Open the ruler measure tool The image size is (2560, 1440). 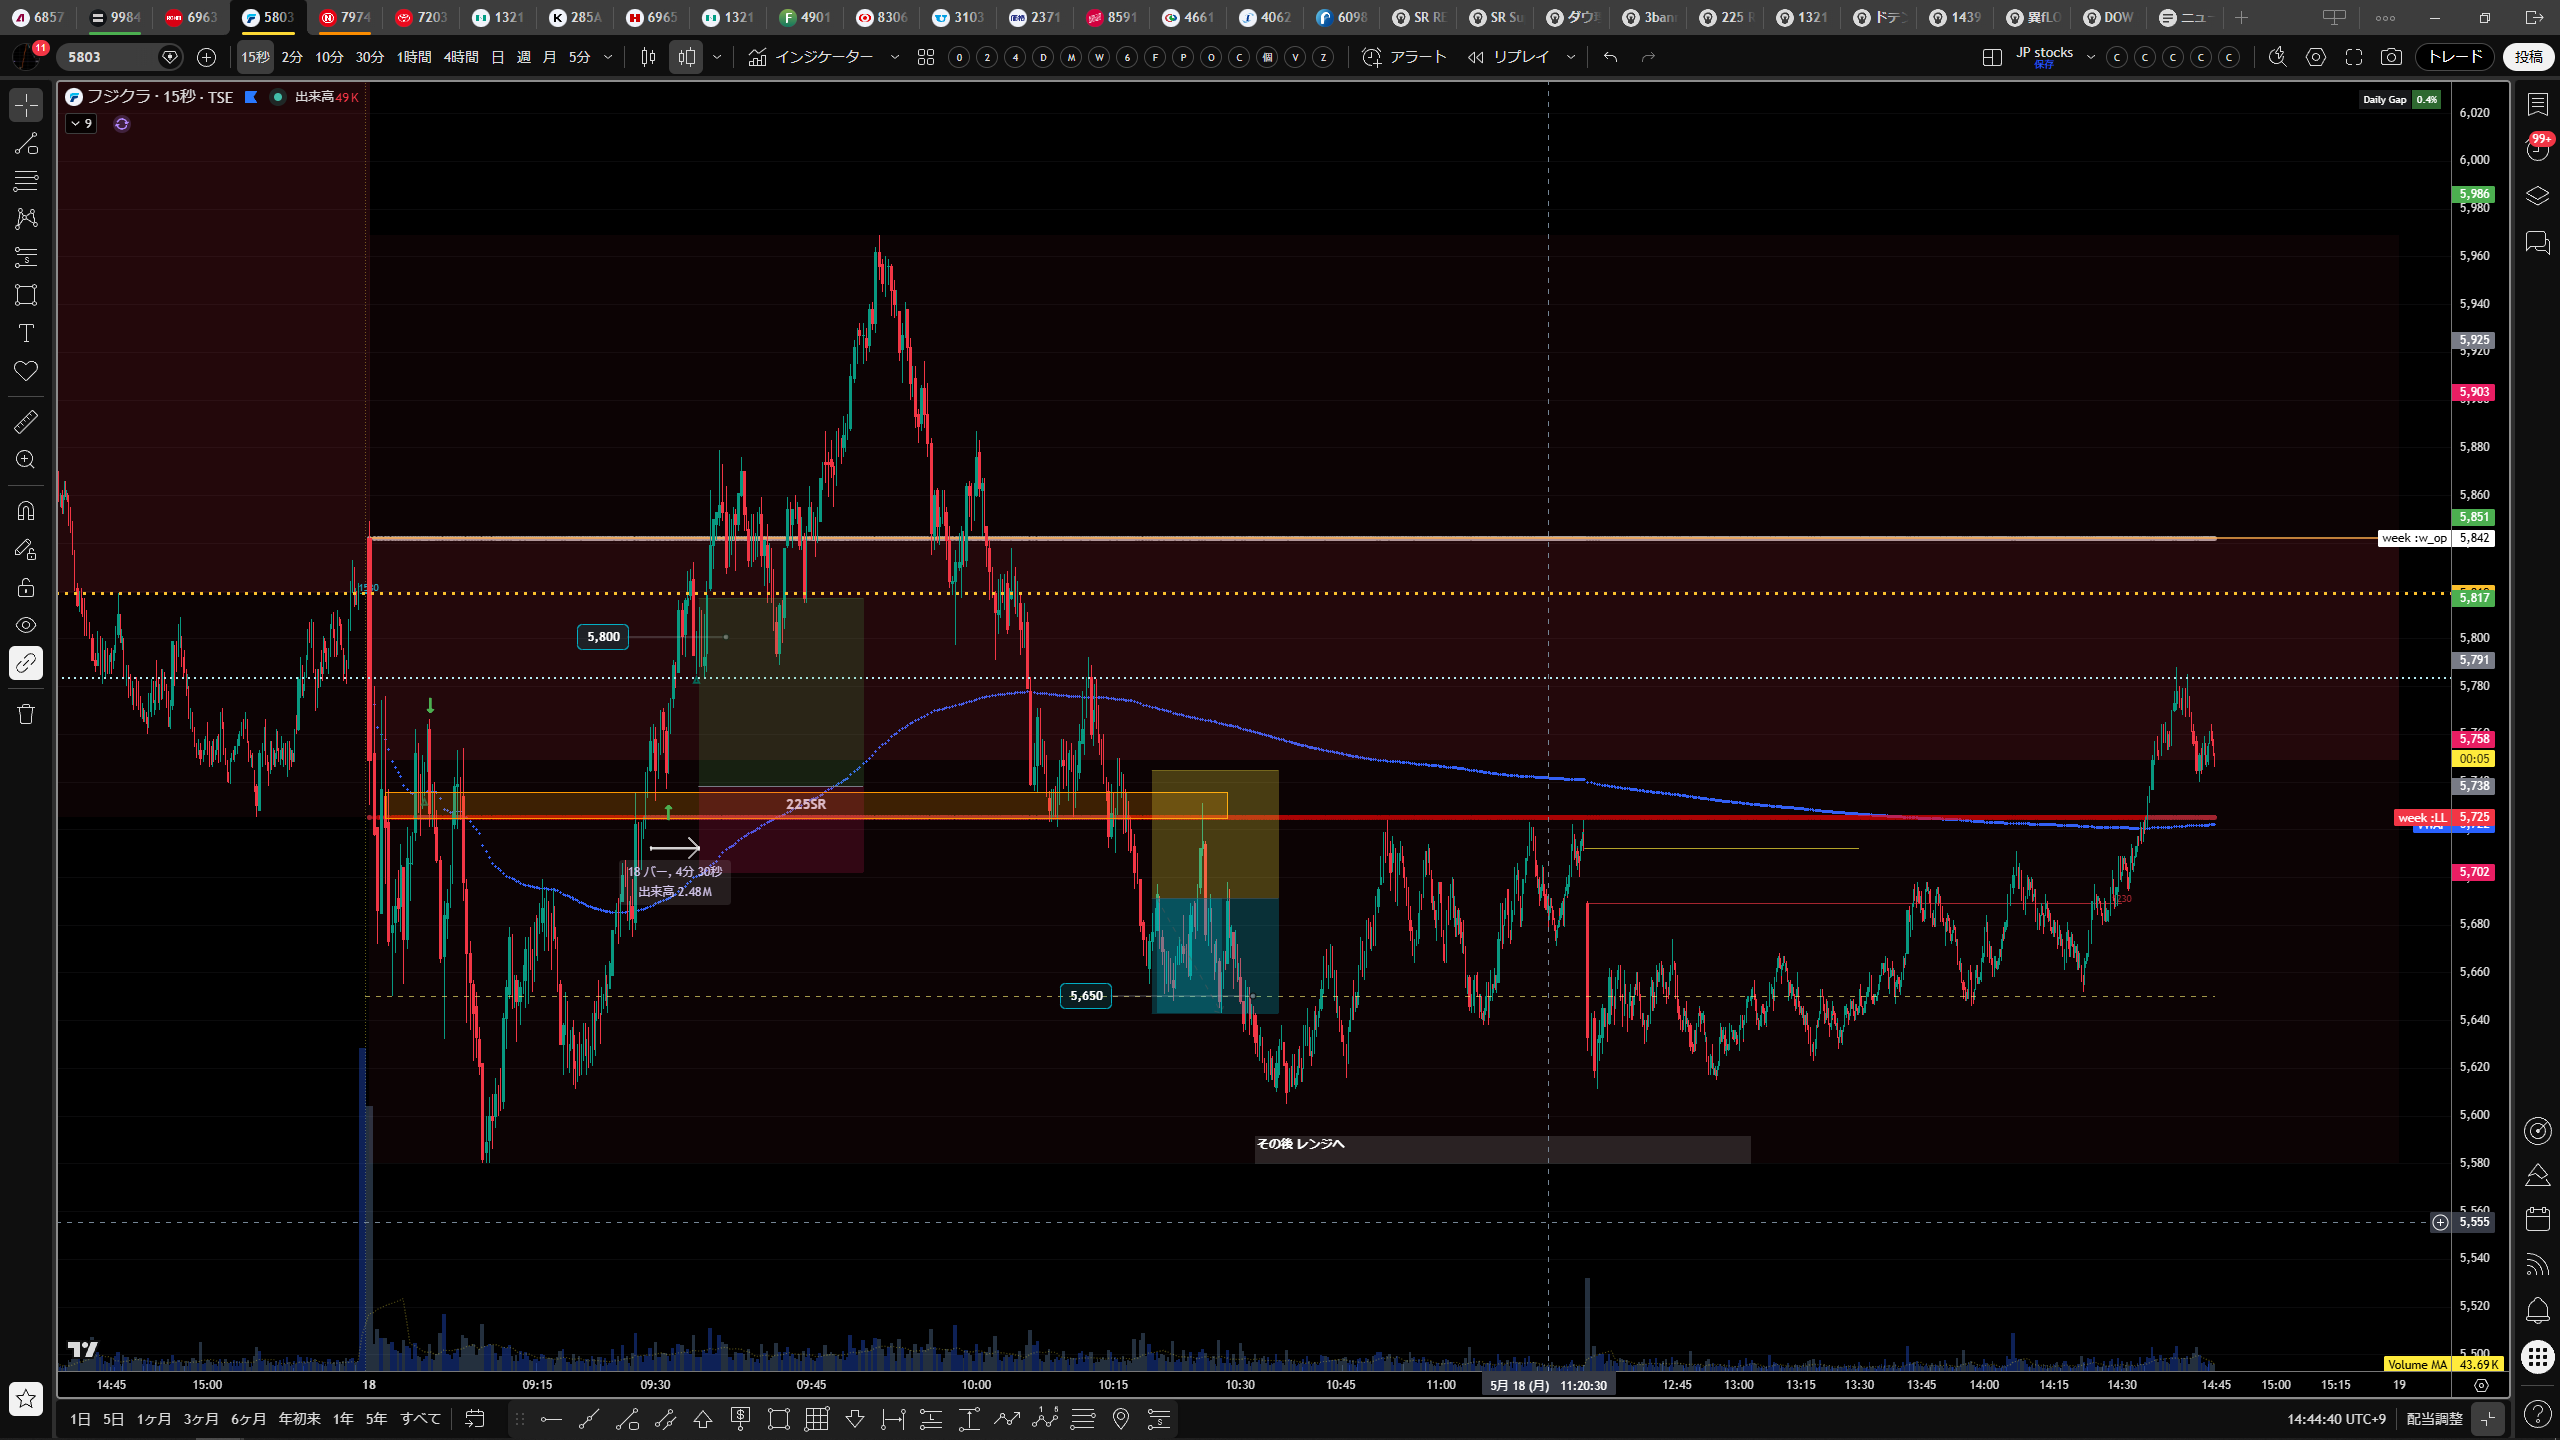[26, 422]
